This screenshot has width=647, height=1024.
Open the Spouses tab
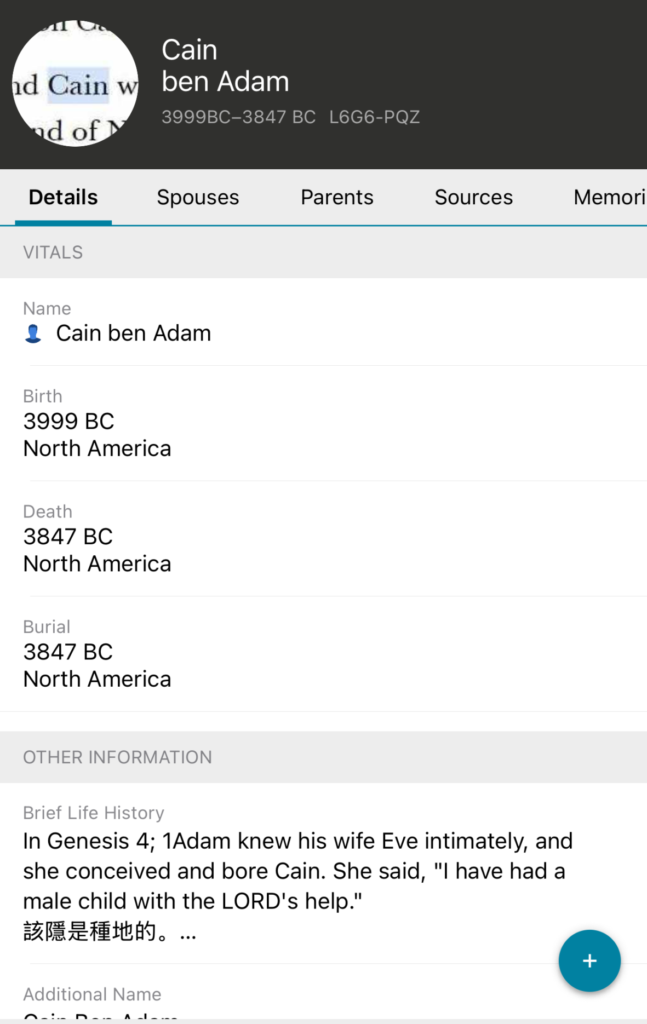coord(198,197)
